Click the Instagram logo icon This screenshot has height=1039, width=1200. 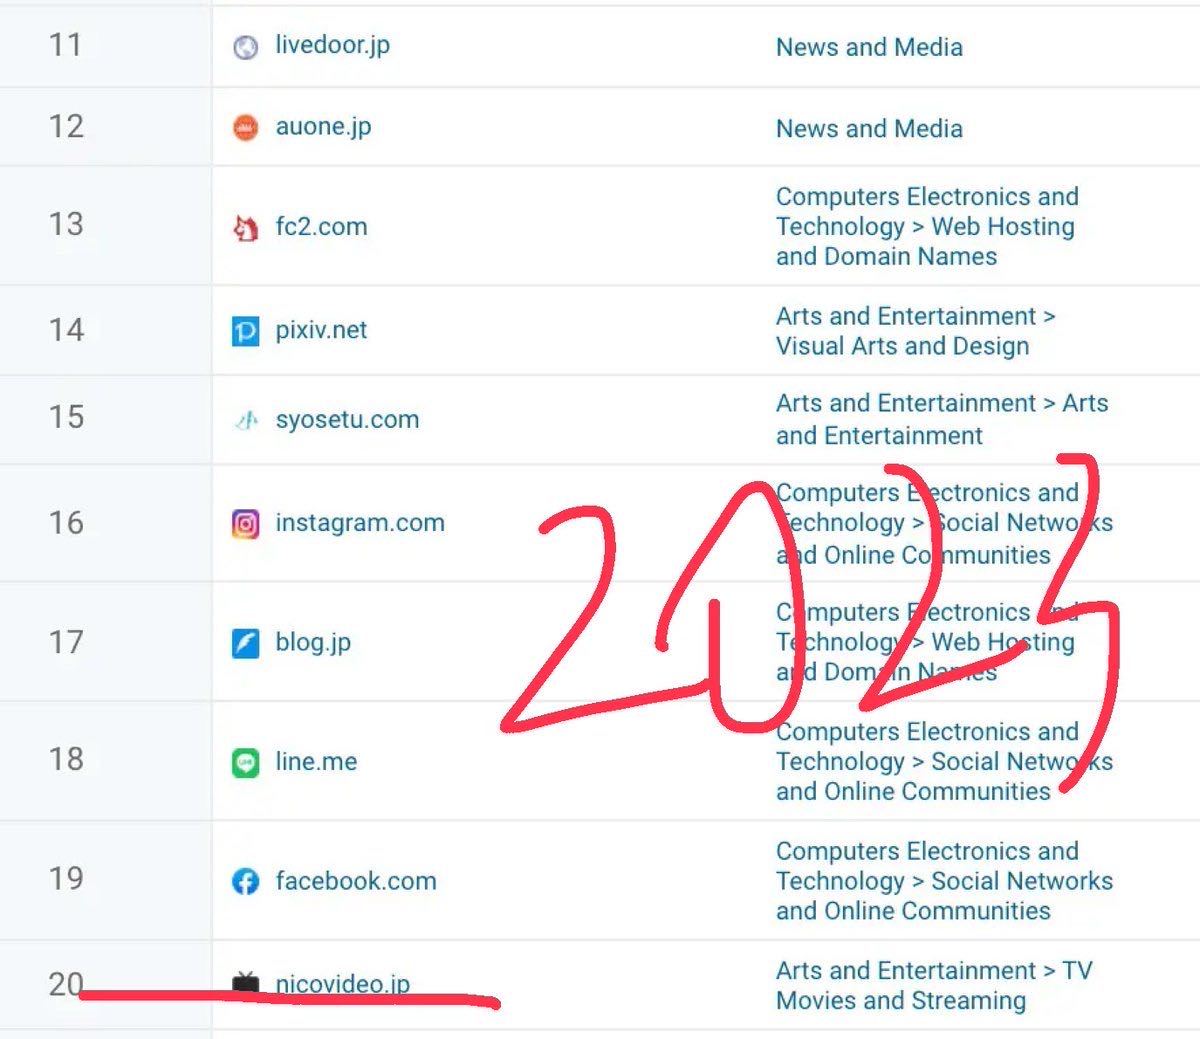pos(245,523)
